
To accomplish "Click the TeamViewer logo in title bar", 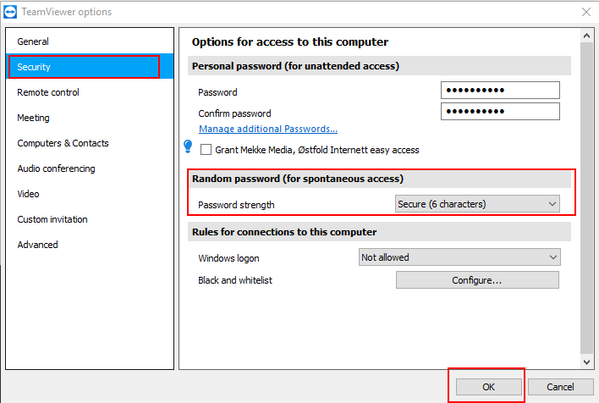I will (10, 12).
